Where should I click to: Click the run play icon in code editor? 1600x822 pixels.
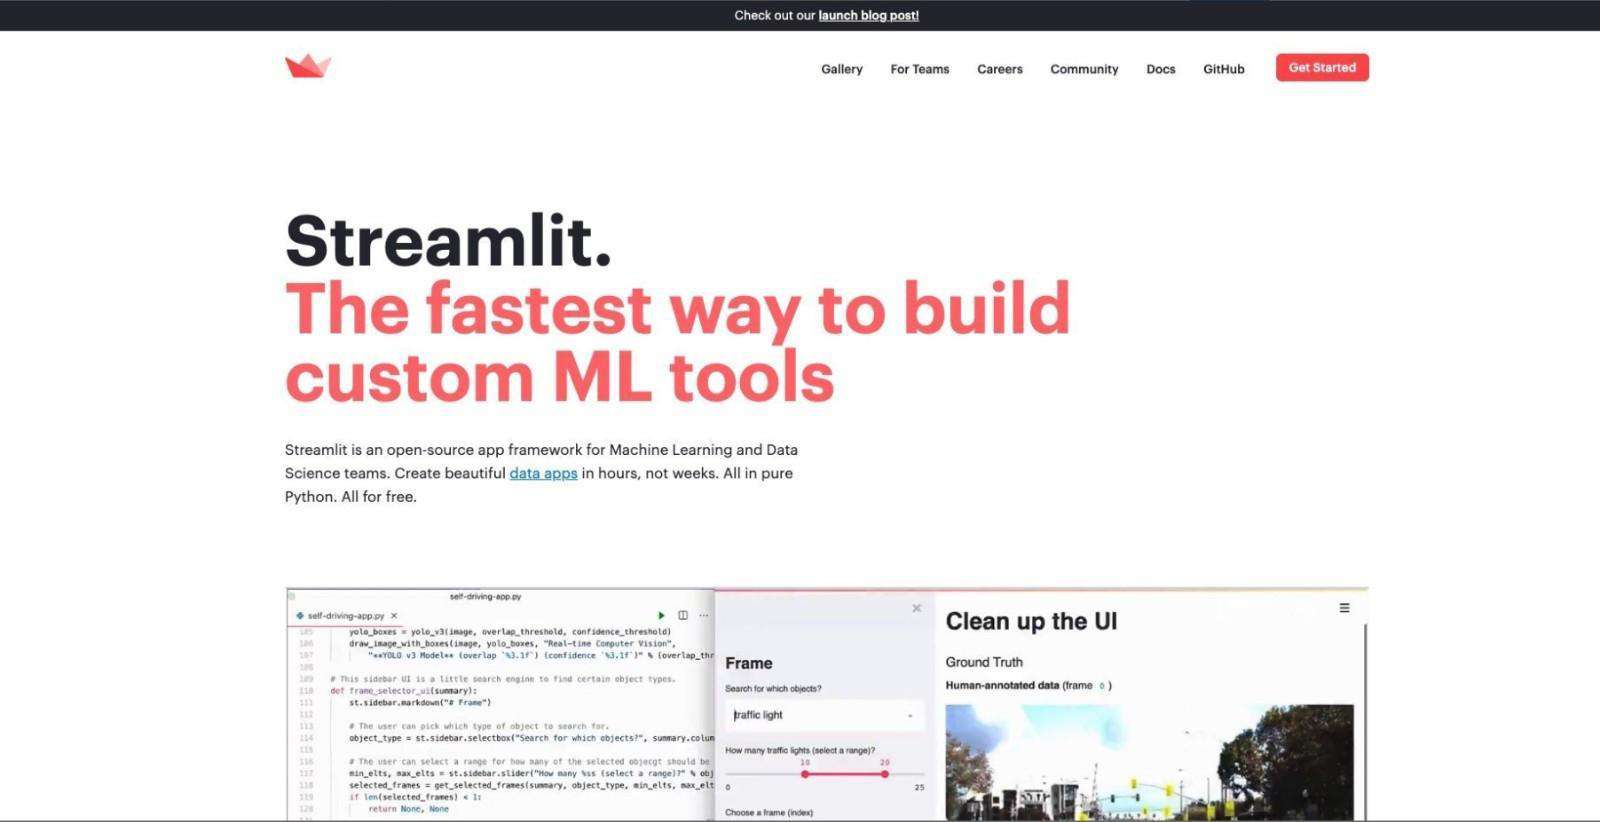tap(661, 615)
